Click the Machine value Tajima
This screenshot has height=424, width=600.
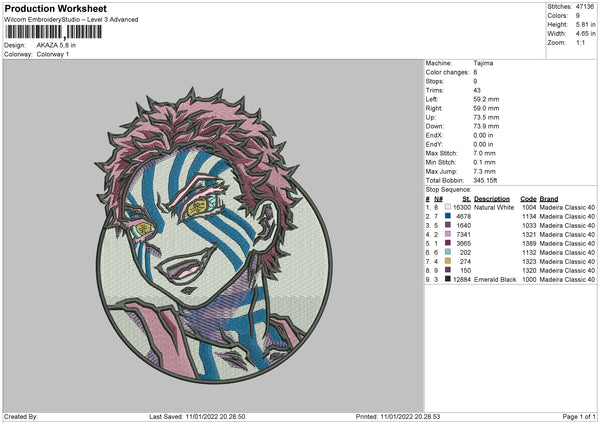pyautogui.click(x=483, y=63)
